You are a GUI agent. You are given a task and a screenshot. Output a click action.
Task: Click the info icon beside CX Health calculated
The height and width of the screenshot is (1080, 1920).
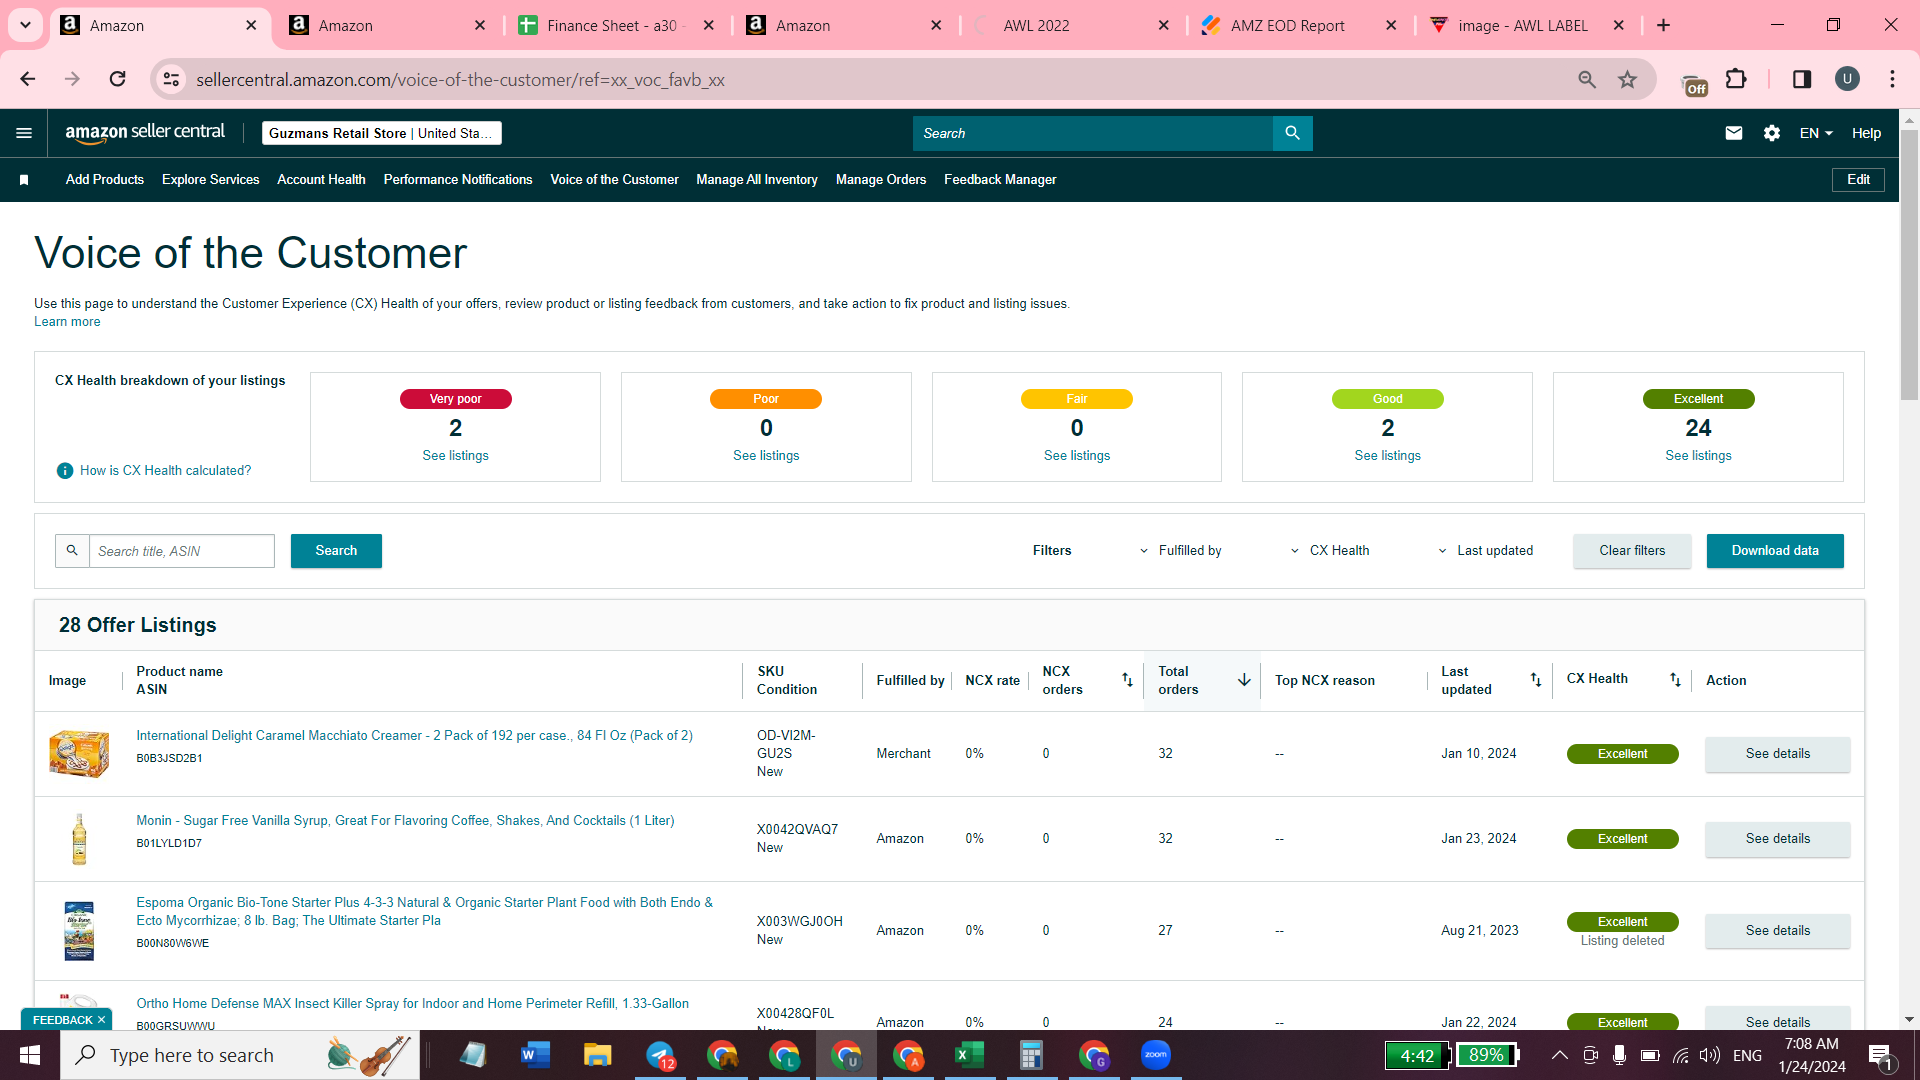[65, 471]
